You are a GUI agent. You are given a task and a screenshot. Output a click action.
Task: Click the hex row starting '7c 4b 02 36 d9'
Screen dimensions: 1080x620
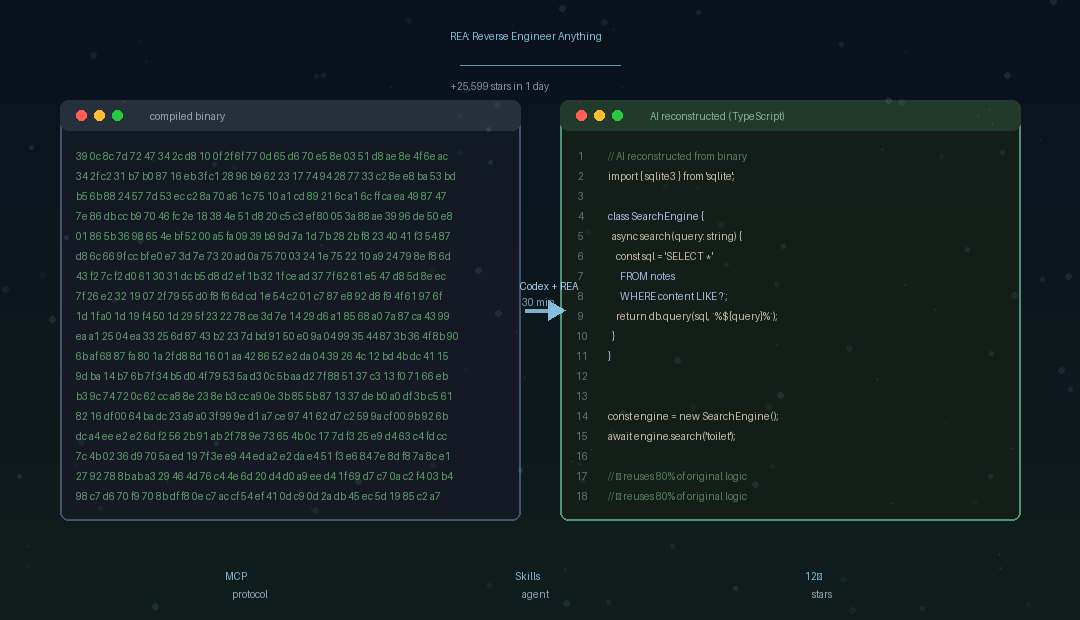pos(263,456)
